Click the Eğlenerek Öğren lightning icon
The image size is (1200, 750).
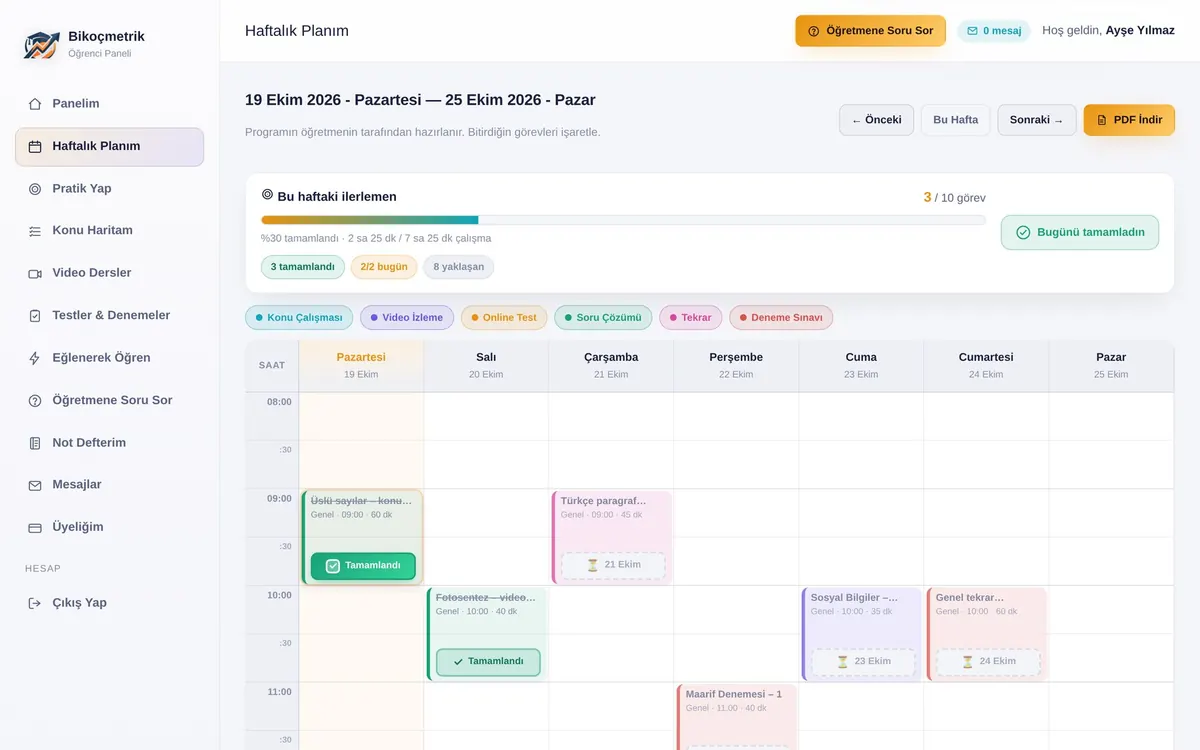pos(35,358)
